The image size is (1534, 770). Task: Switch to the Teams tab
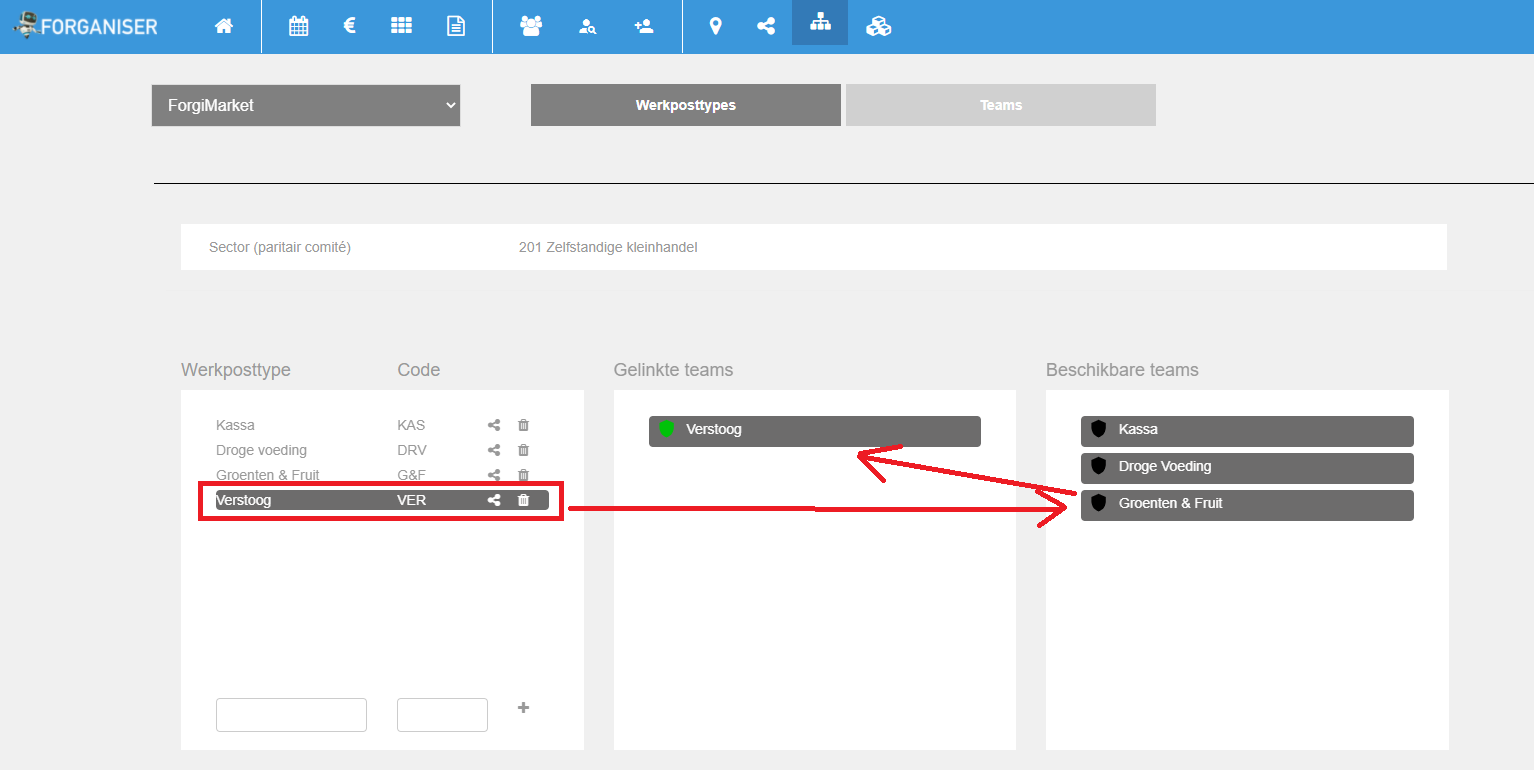(x=1000, y=105)
